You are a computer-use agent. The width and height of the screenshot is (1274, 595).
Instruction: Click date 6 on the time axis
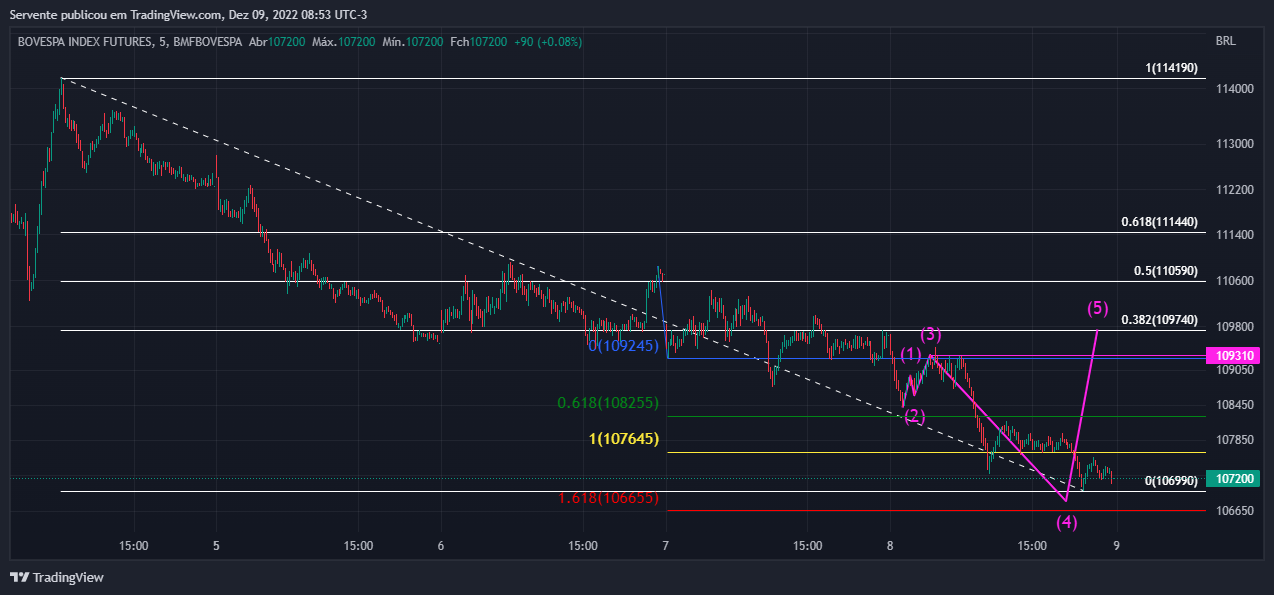[441, 546]
